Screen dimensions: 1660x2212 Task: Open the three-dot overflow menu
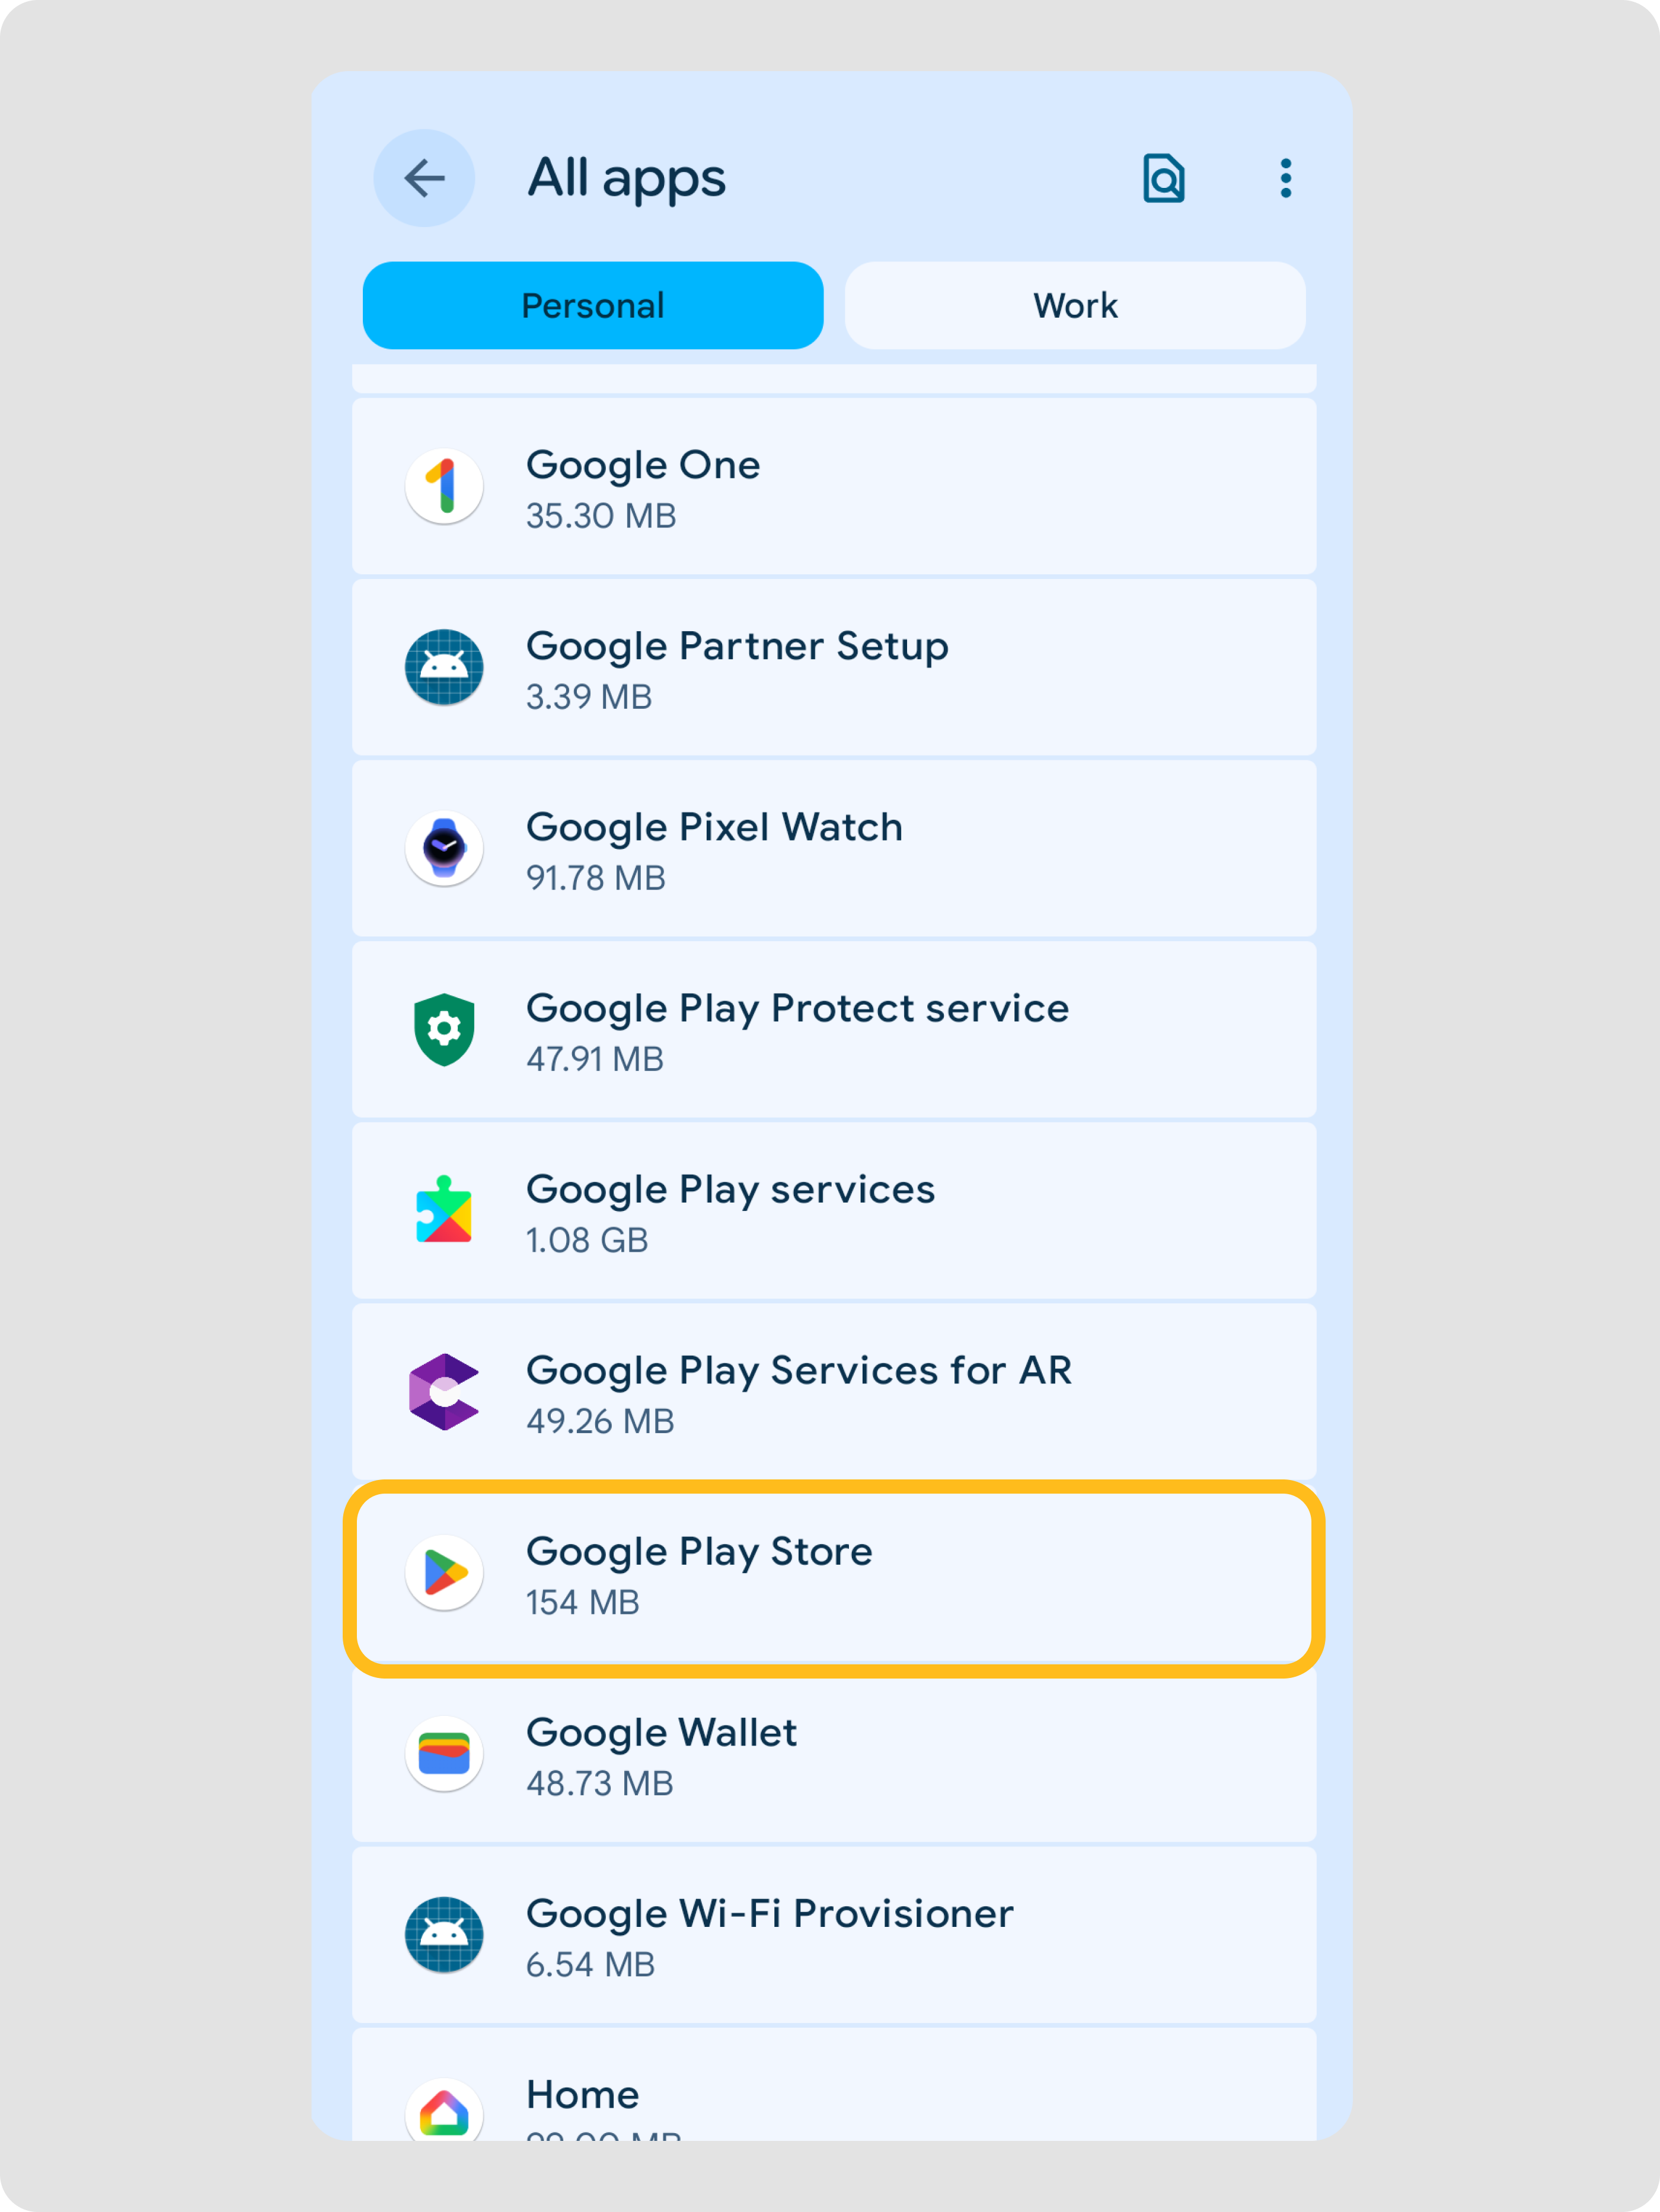pyautogui.click(x=1285, y=179)
